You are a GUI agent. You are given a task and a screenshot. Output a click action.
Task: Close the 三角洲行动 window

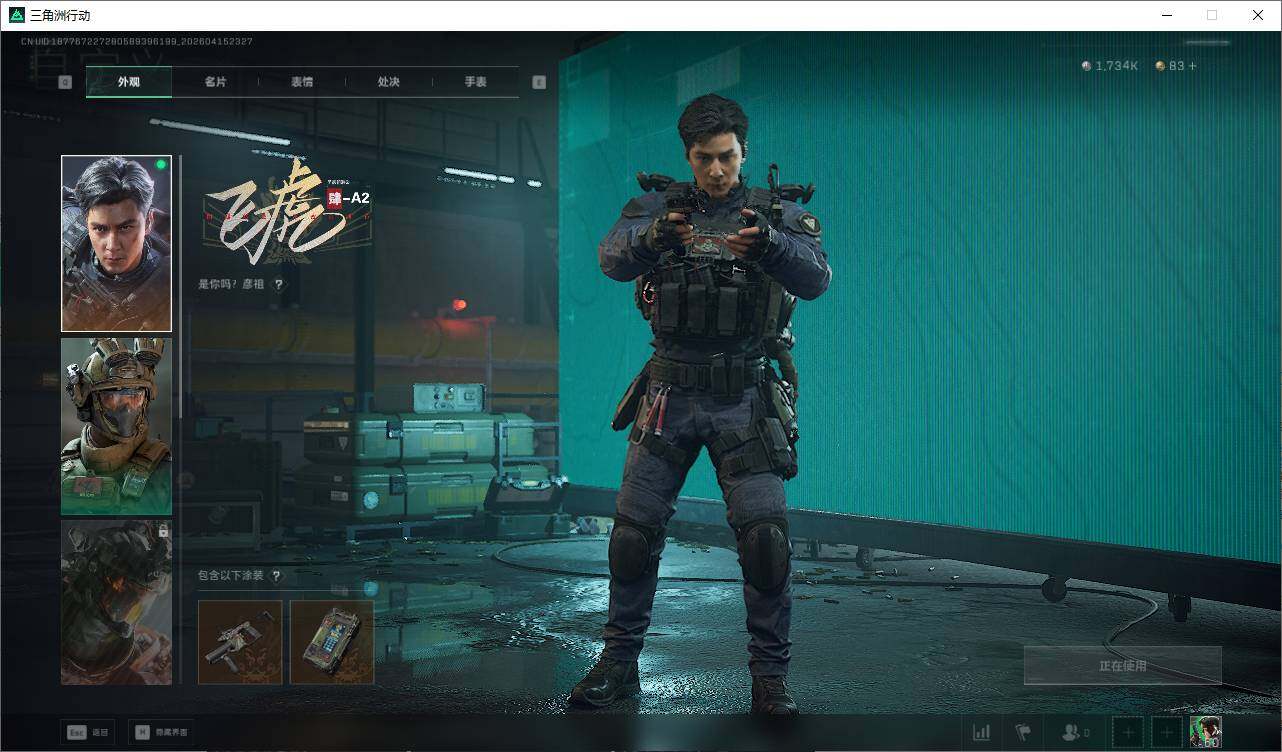(x=1258, y=15)
